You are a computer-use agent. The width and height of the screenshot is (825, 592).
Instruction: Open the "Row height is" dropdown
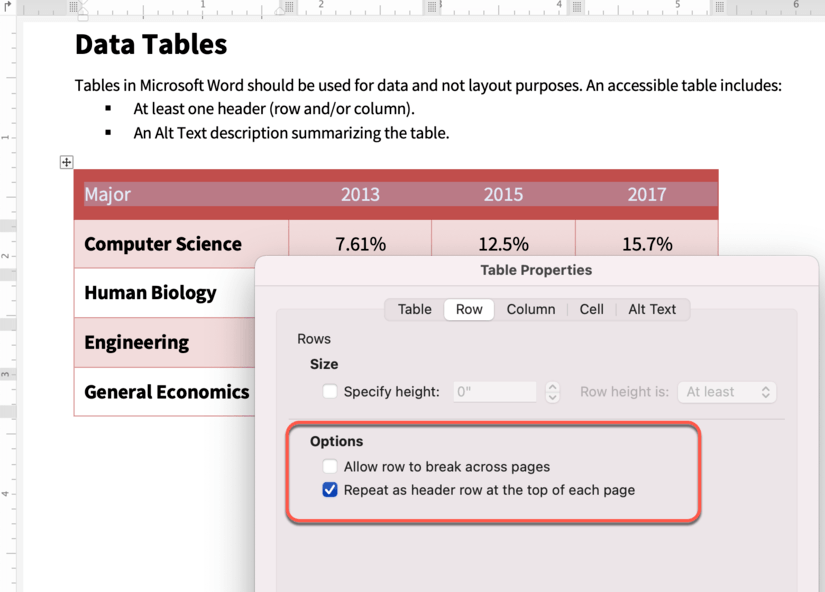coord(727,392)
